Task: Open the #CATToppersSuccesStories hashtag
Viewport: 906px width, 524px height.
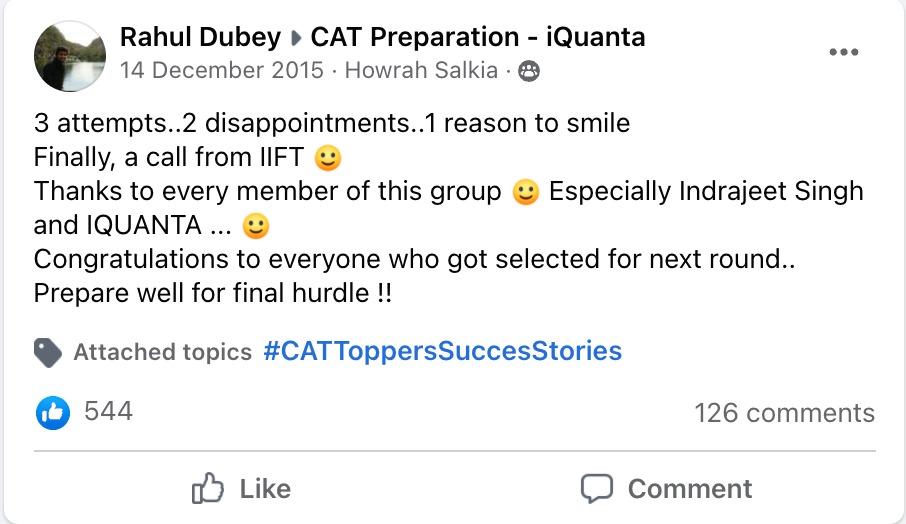Action: click(x=443, y=351)
